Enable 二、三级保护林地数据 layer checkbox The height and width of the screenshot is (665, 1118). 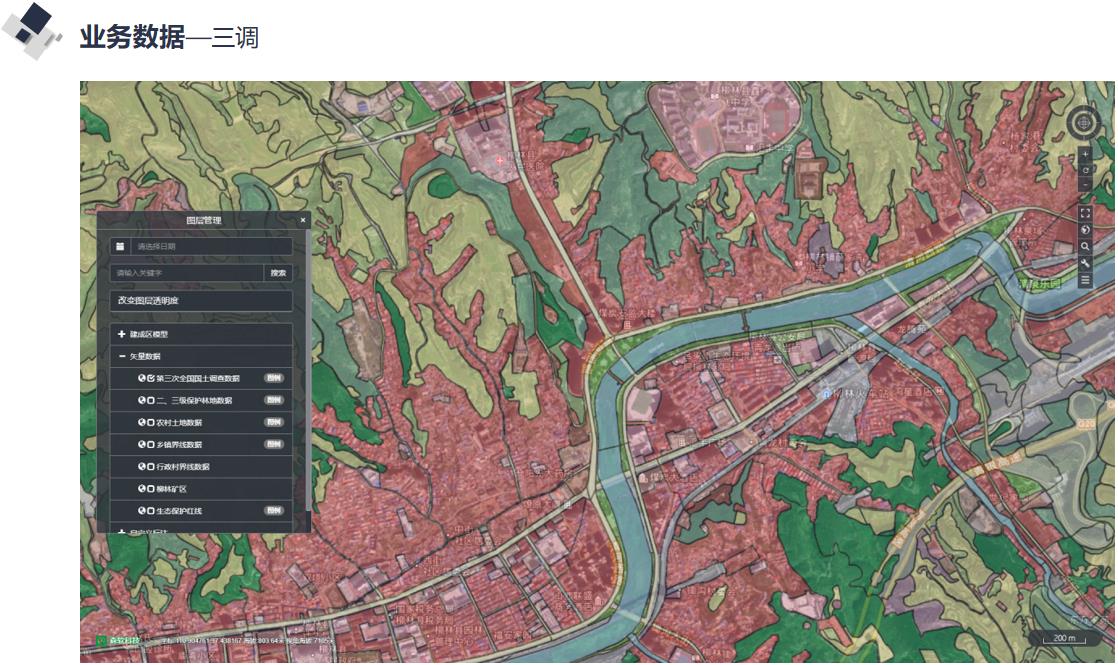click(x=151, y=400)
